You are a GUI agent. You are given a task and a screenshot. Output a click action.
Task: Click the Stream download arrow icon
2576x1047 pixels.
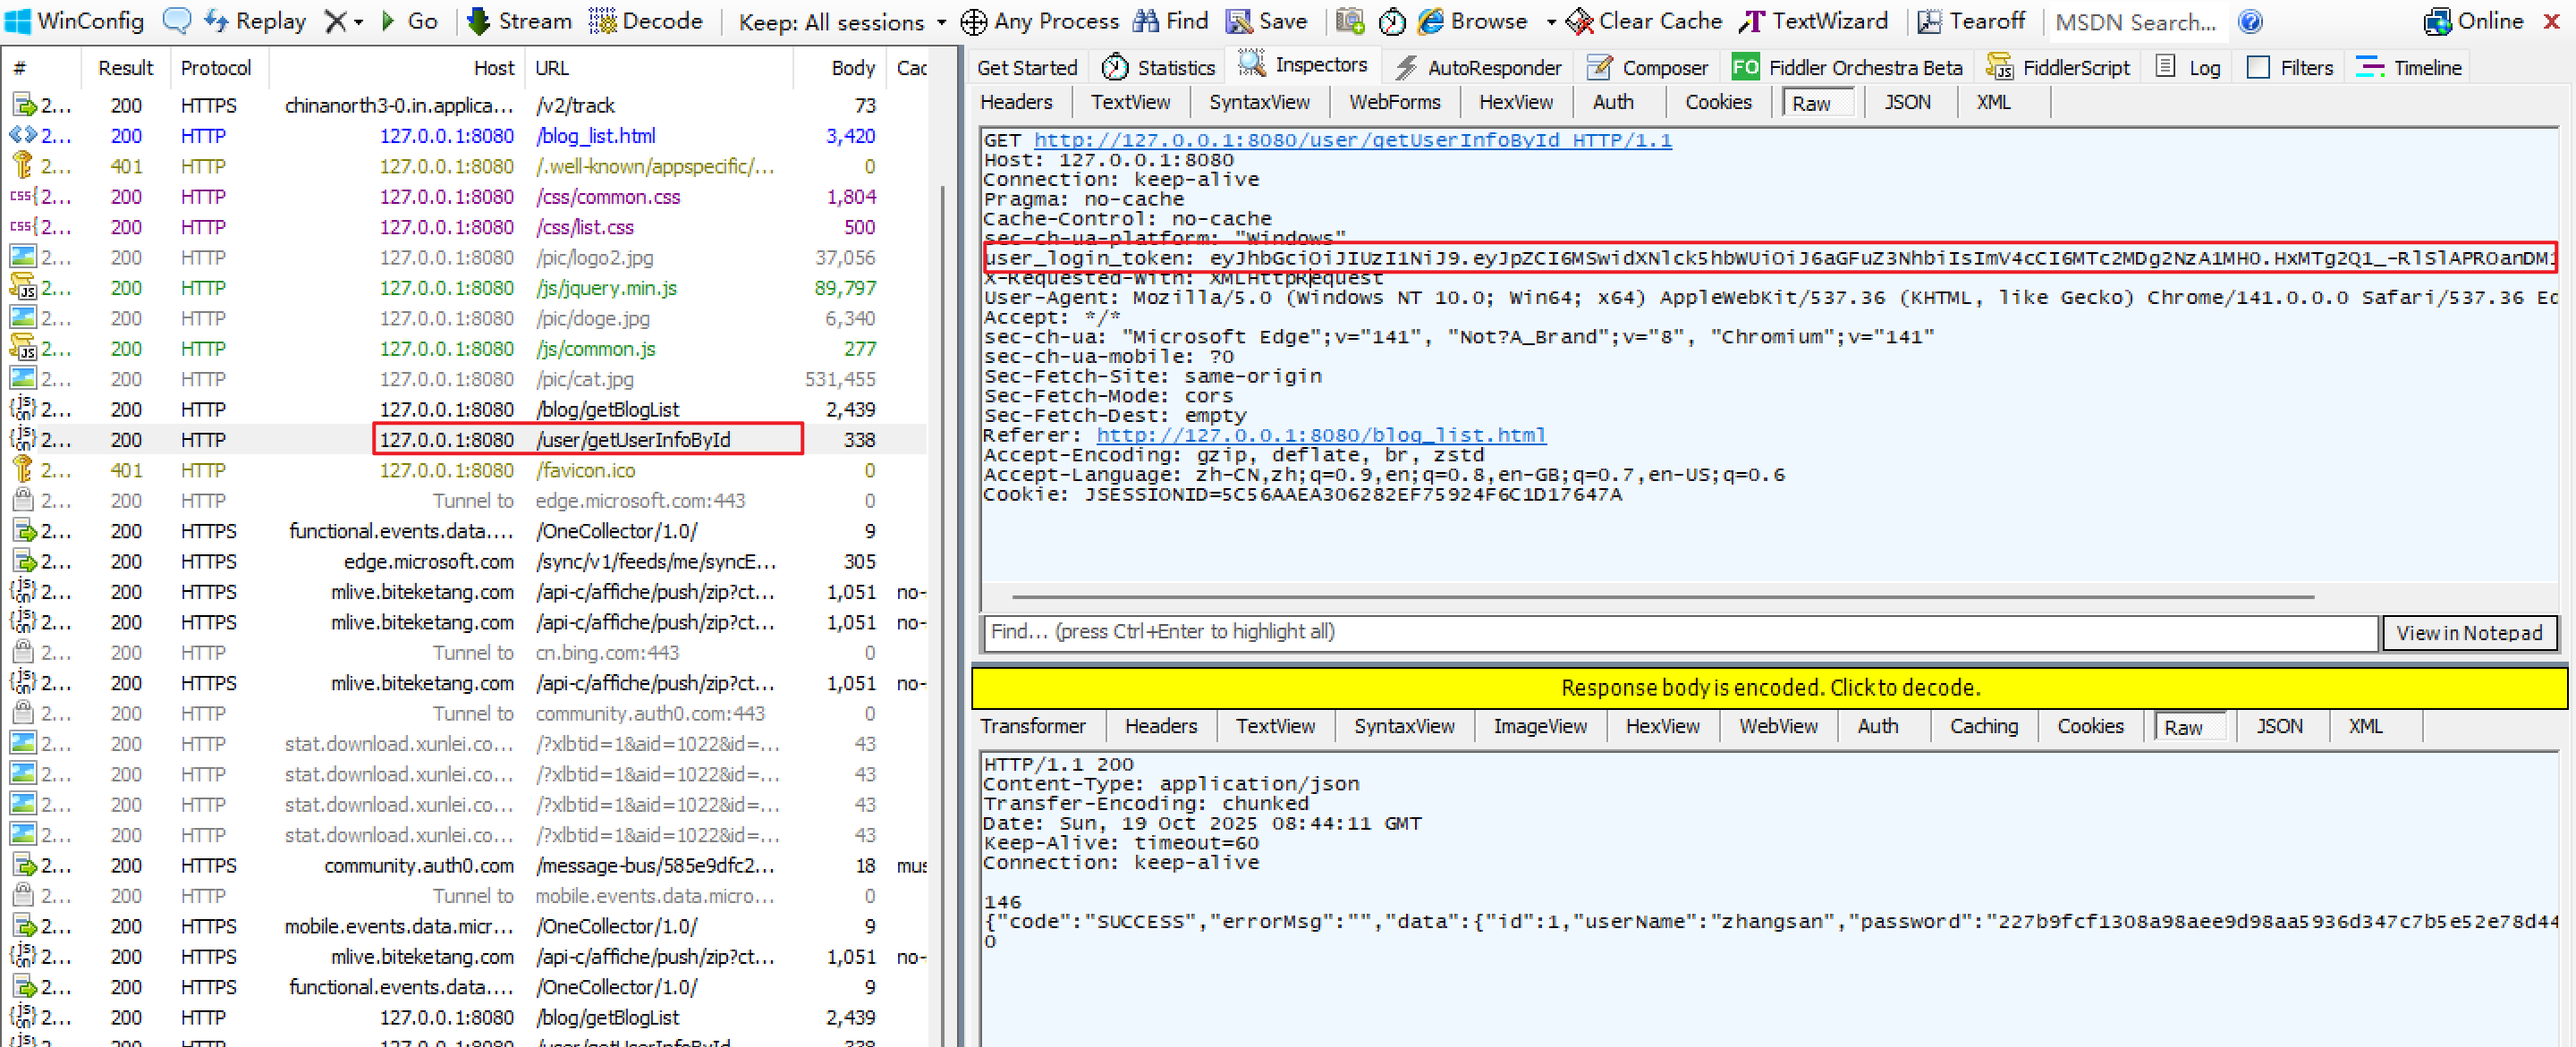coord(479,21)
